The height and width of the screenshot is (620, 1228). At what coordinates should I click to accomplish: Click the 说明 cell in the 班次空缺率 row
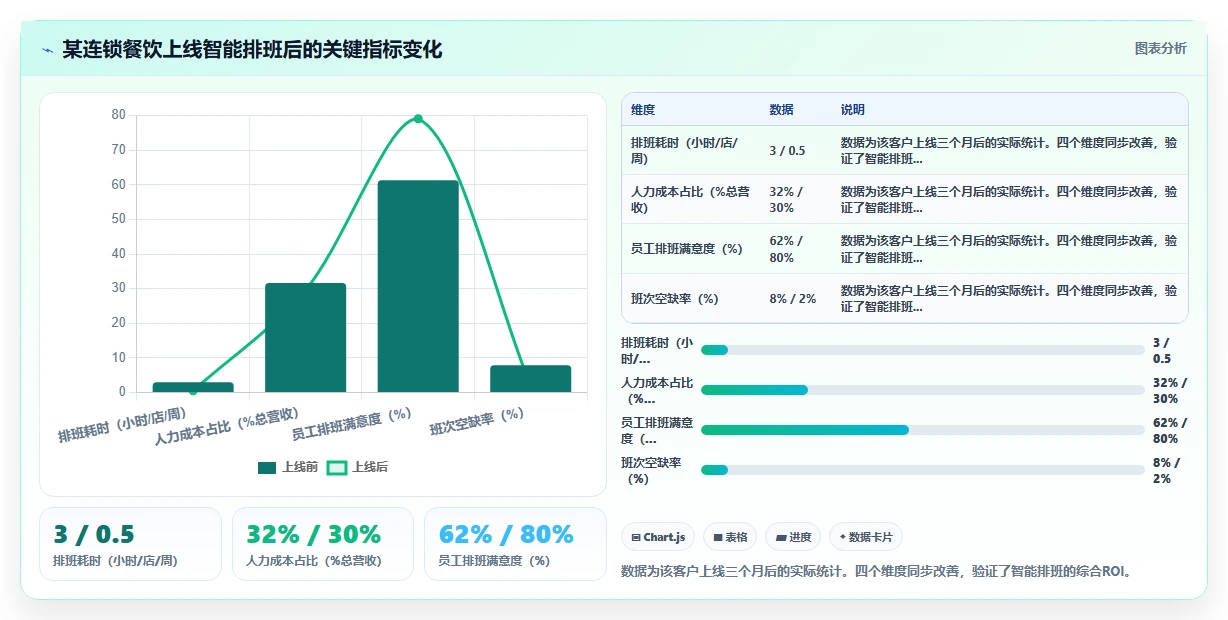1009,299
